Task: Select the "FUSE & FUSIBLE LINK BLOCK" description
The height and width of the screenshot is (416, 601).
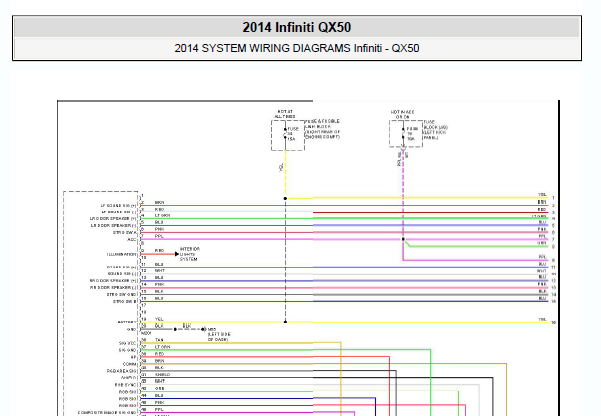Action: pyautogui.click(x=322, y=129)
